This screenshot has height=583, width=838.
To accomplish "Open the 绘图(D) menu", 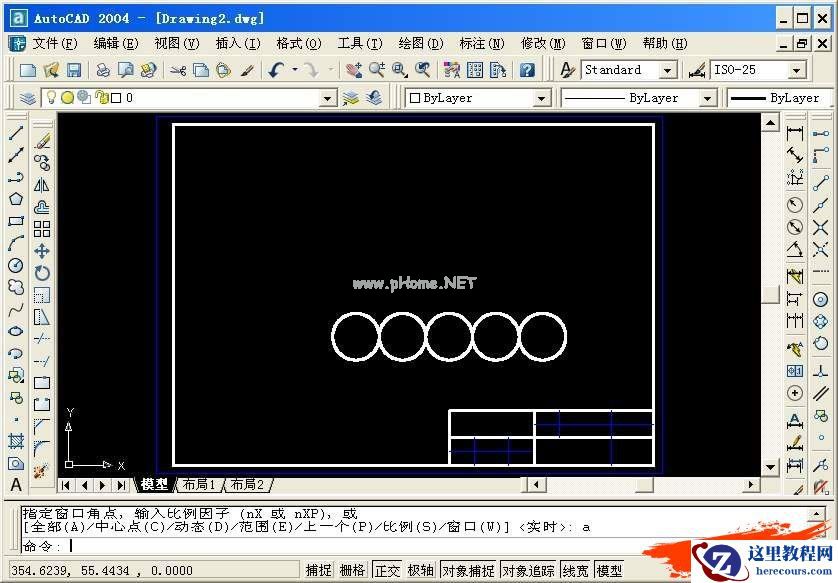I will [x=421, y=43].
